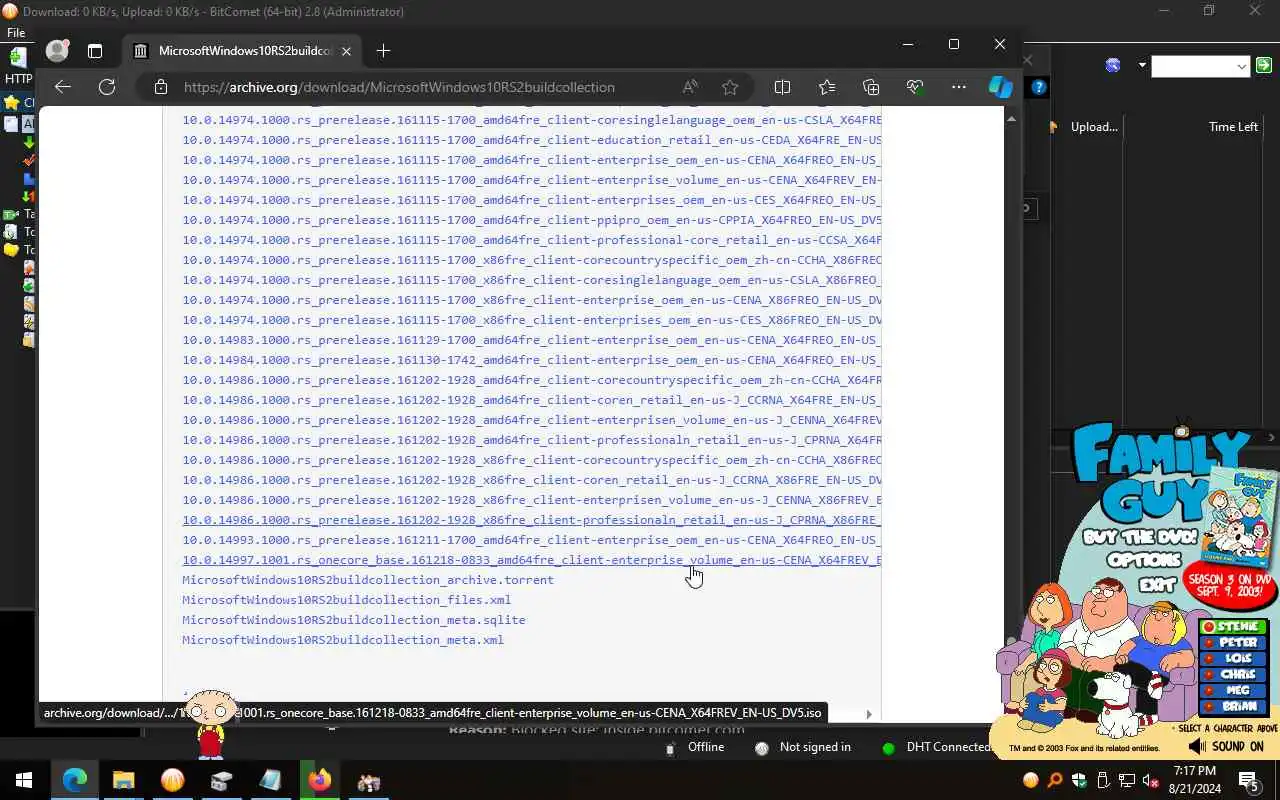Select the MicrosoftWindows10RS2buildcollection tab
The height and width of the screenshot is (800, 1280).
[243, 51]
